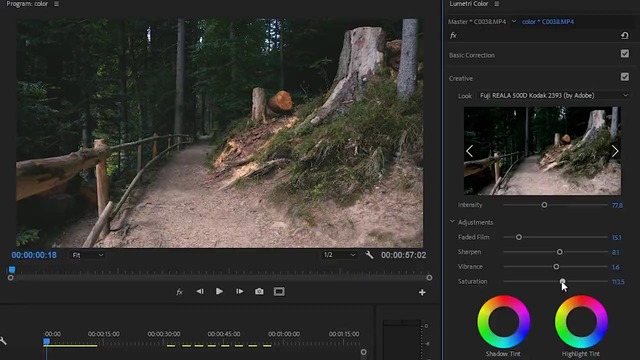Click the right zoom scroll bar handle

pos(429,278)
